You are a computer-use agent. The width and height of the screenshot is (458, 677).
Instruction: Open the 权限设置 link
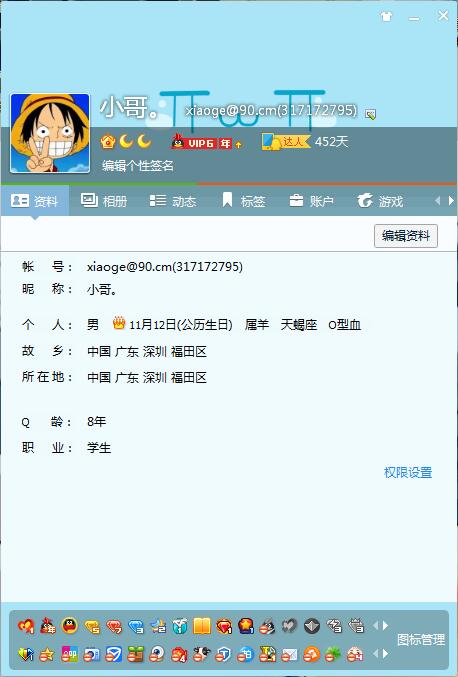(408, 472)
